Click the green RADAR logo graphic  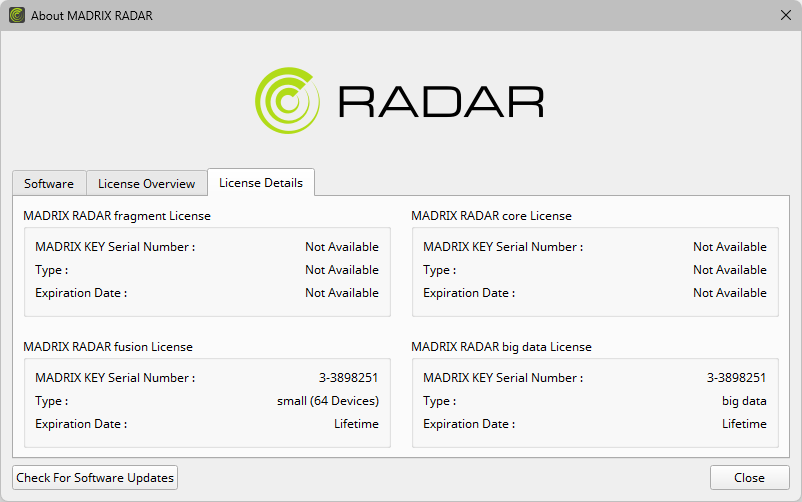pyautogui.click(x=287, y=101)
